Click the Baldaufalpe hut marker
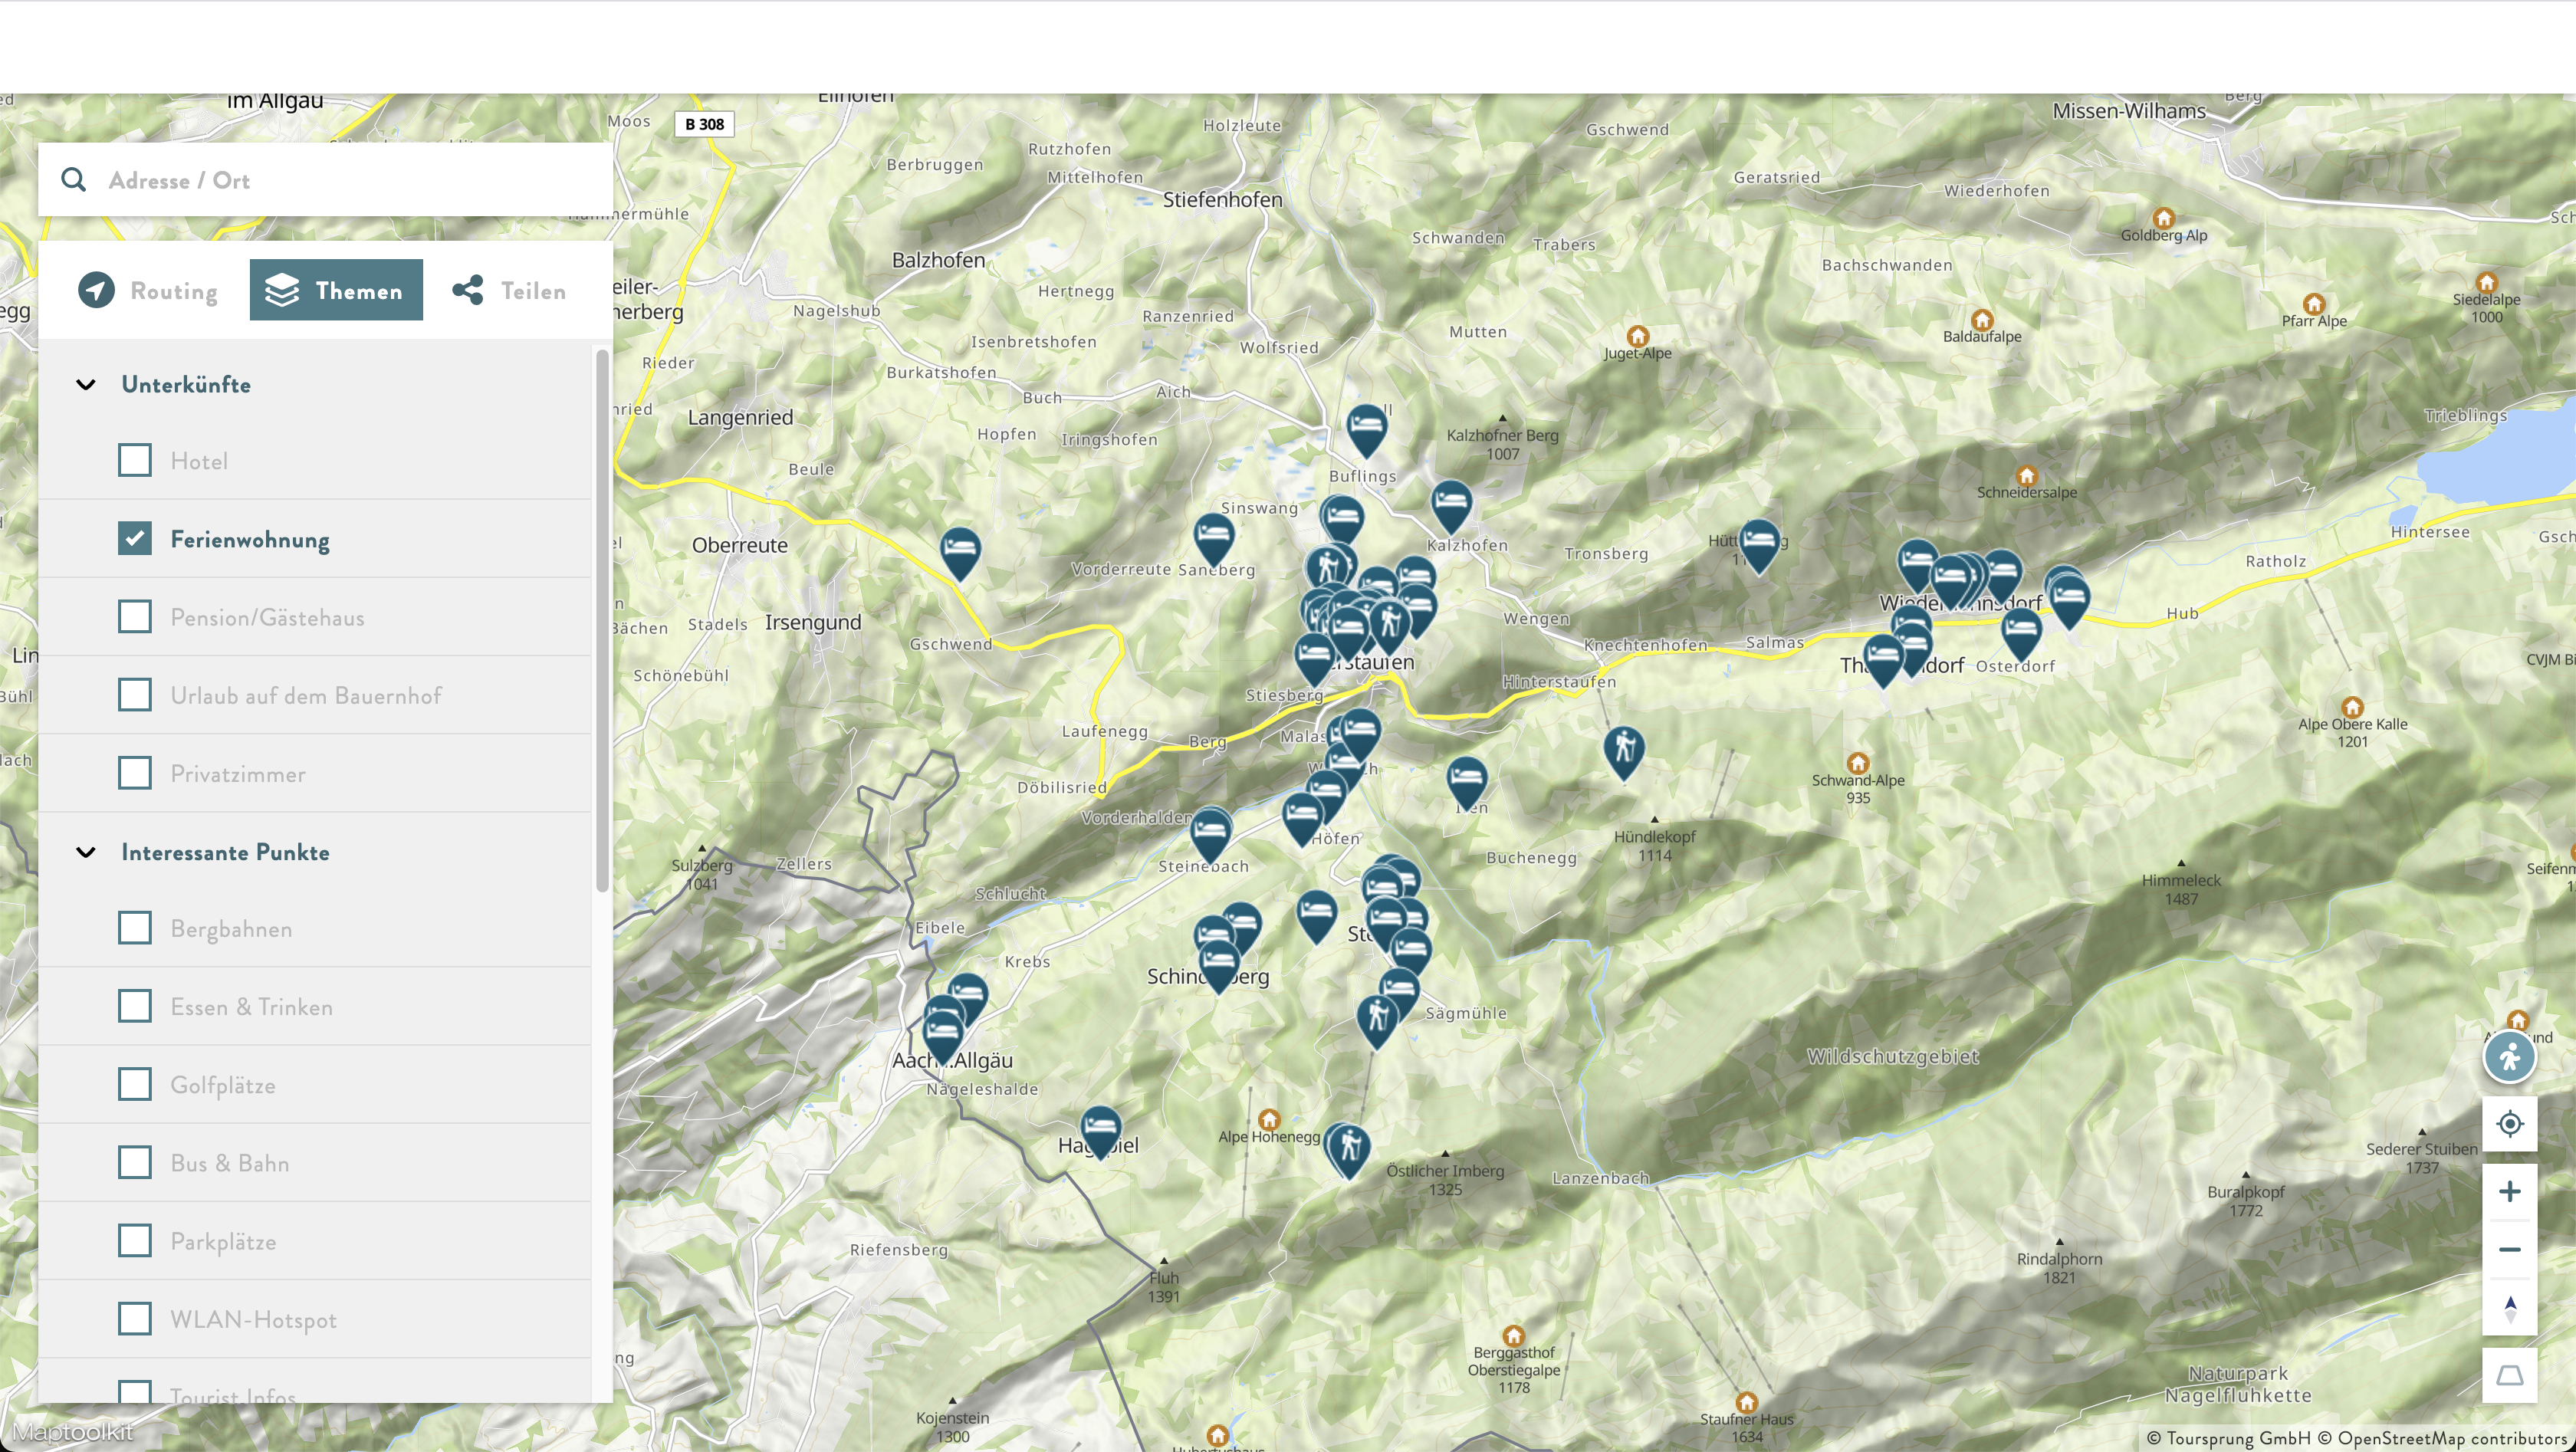The image size is (2576, 1452). 1982,320
